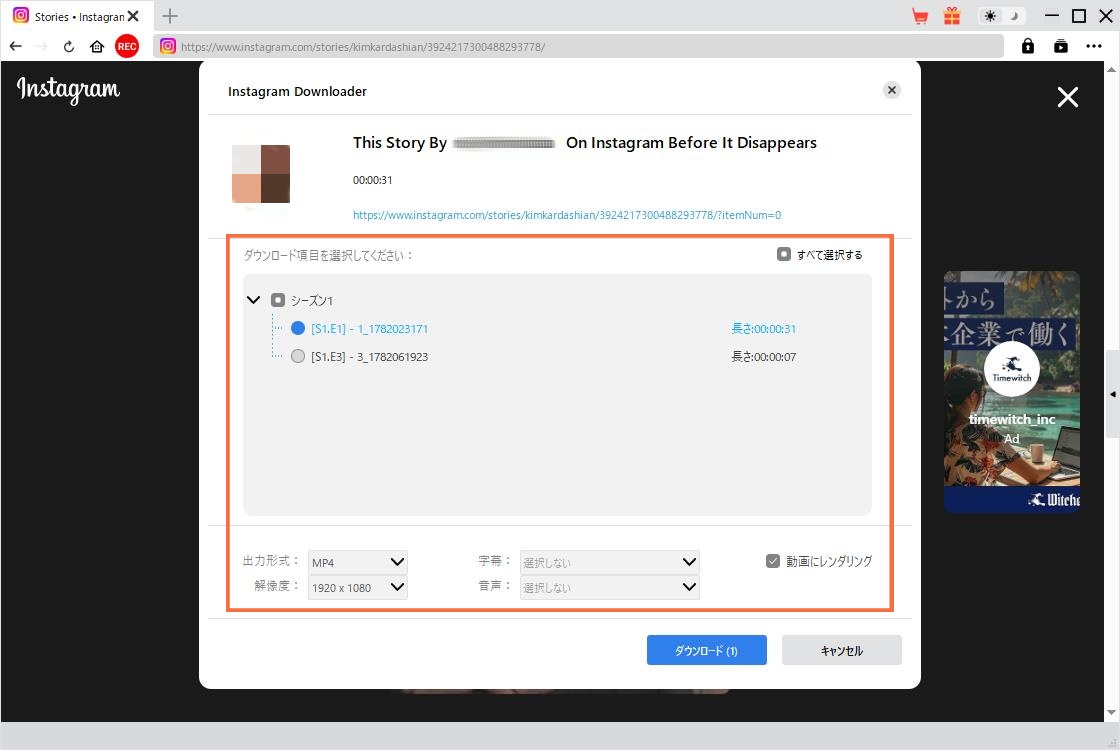
Task: Go back with the browser back arrow
Action: (16, 46)
